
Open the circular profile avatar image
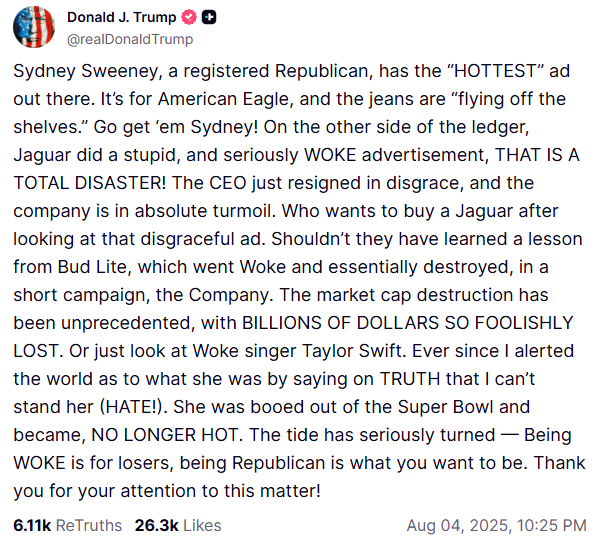[x=34, y=27]
